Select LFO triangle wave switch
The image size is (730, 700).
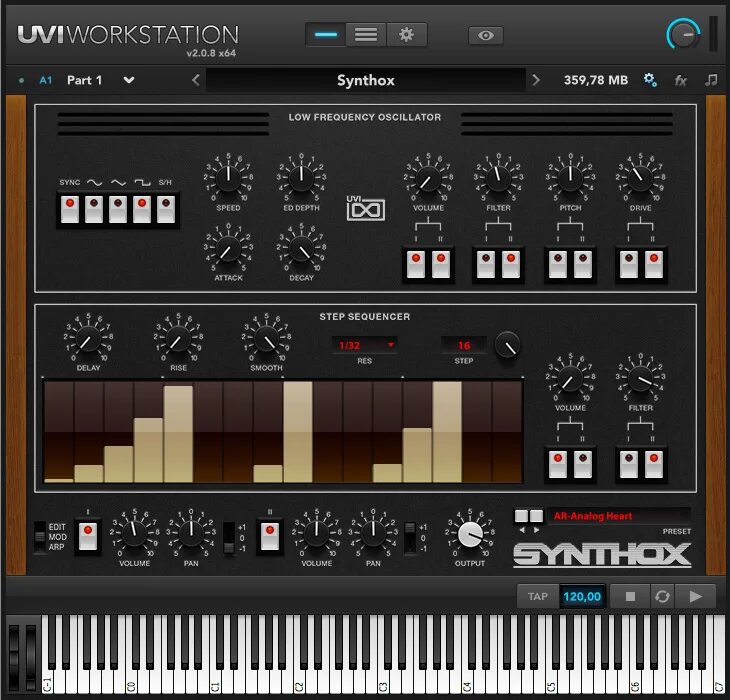coord(118,209)
